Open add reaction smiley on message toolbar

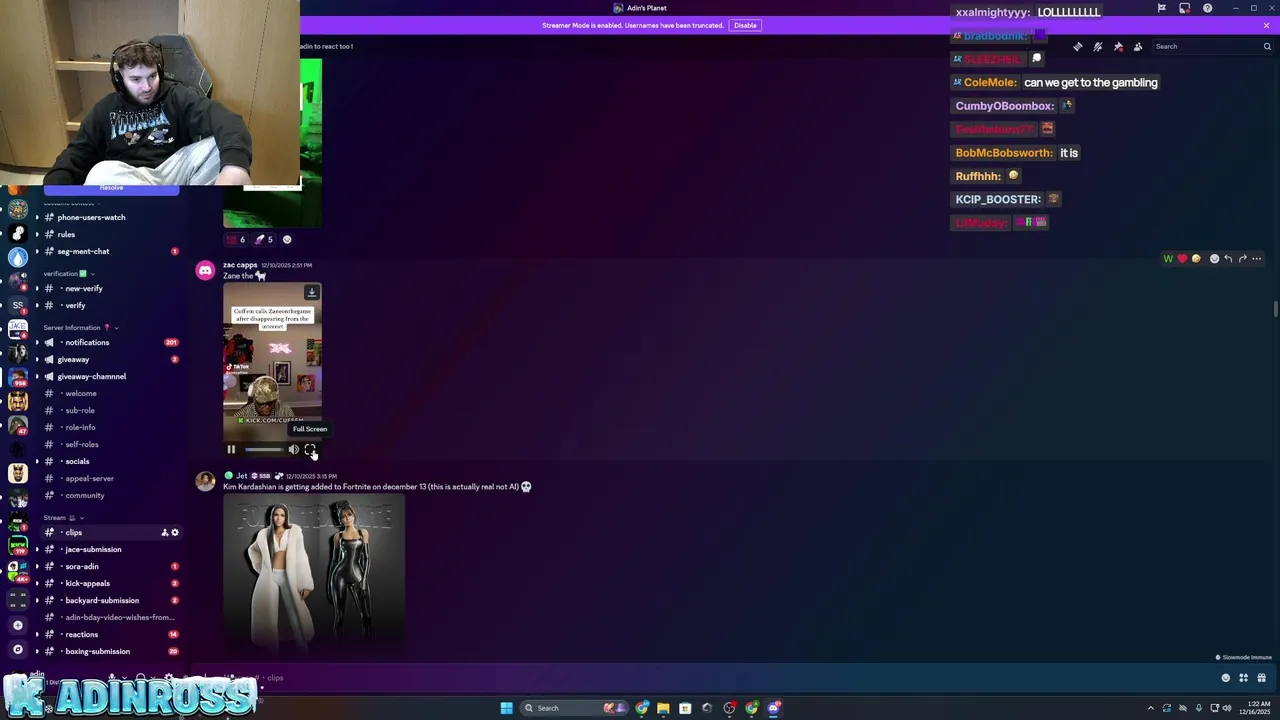(1215, 259)
